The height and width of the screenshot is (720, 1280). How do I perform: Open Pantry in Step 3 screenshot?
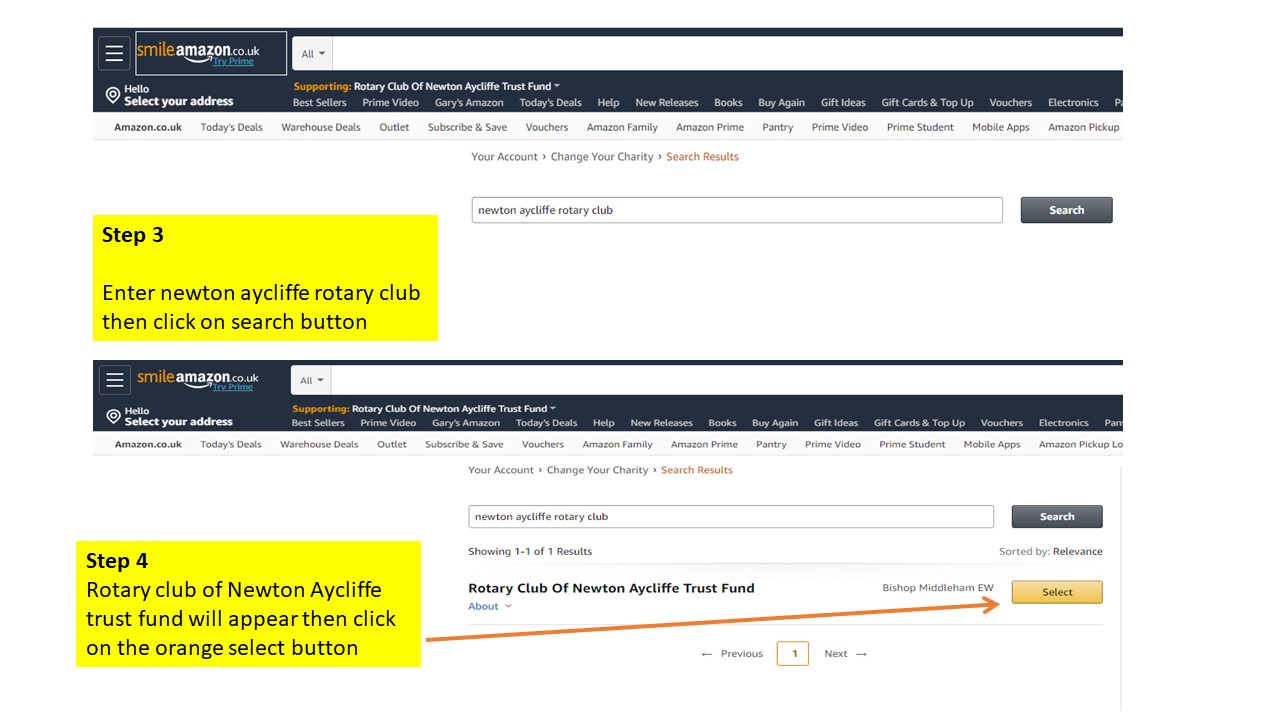pos(777,127)
